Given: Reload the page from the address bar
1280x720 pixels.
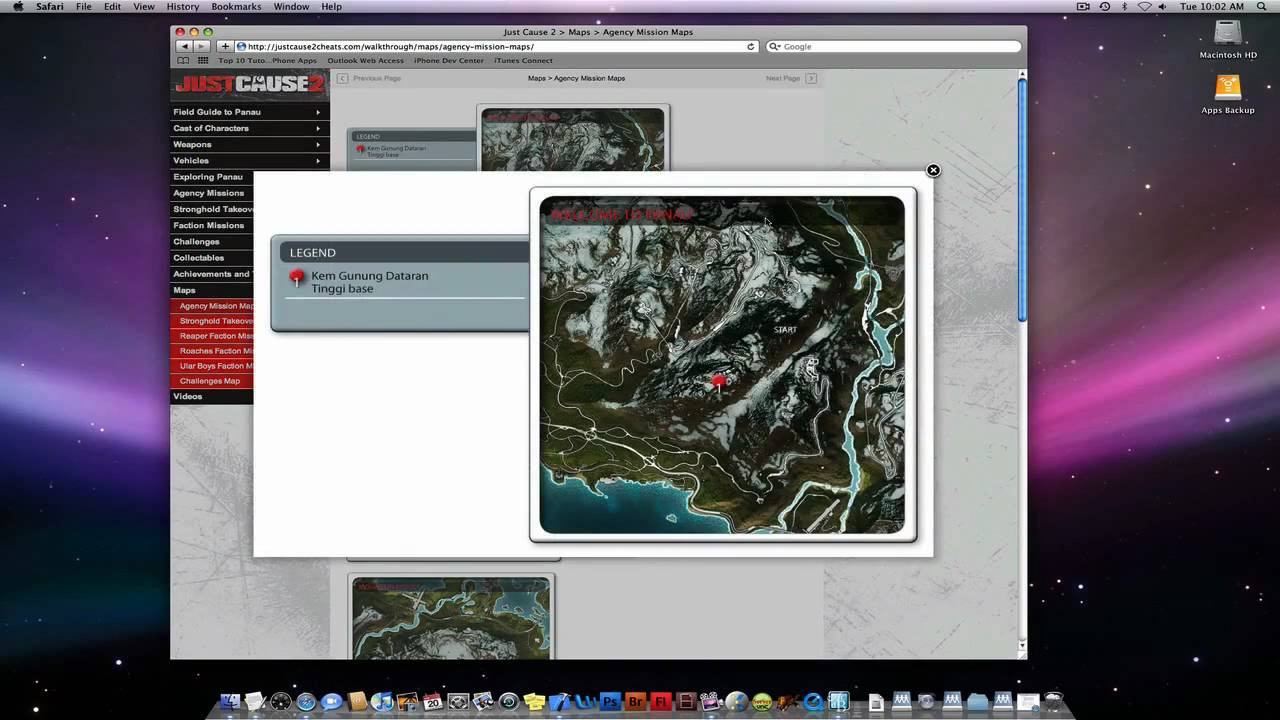Looking at the screenshot, I should 751,46.
